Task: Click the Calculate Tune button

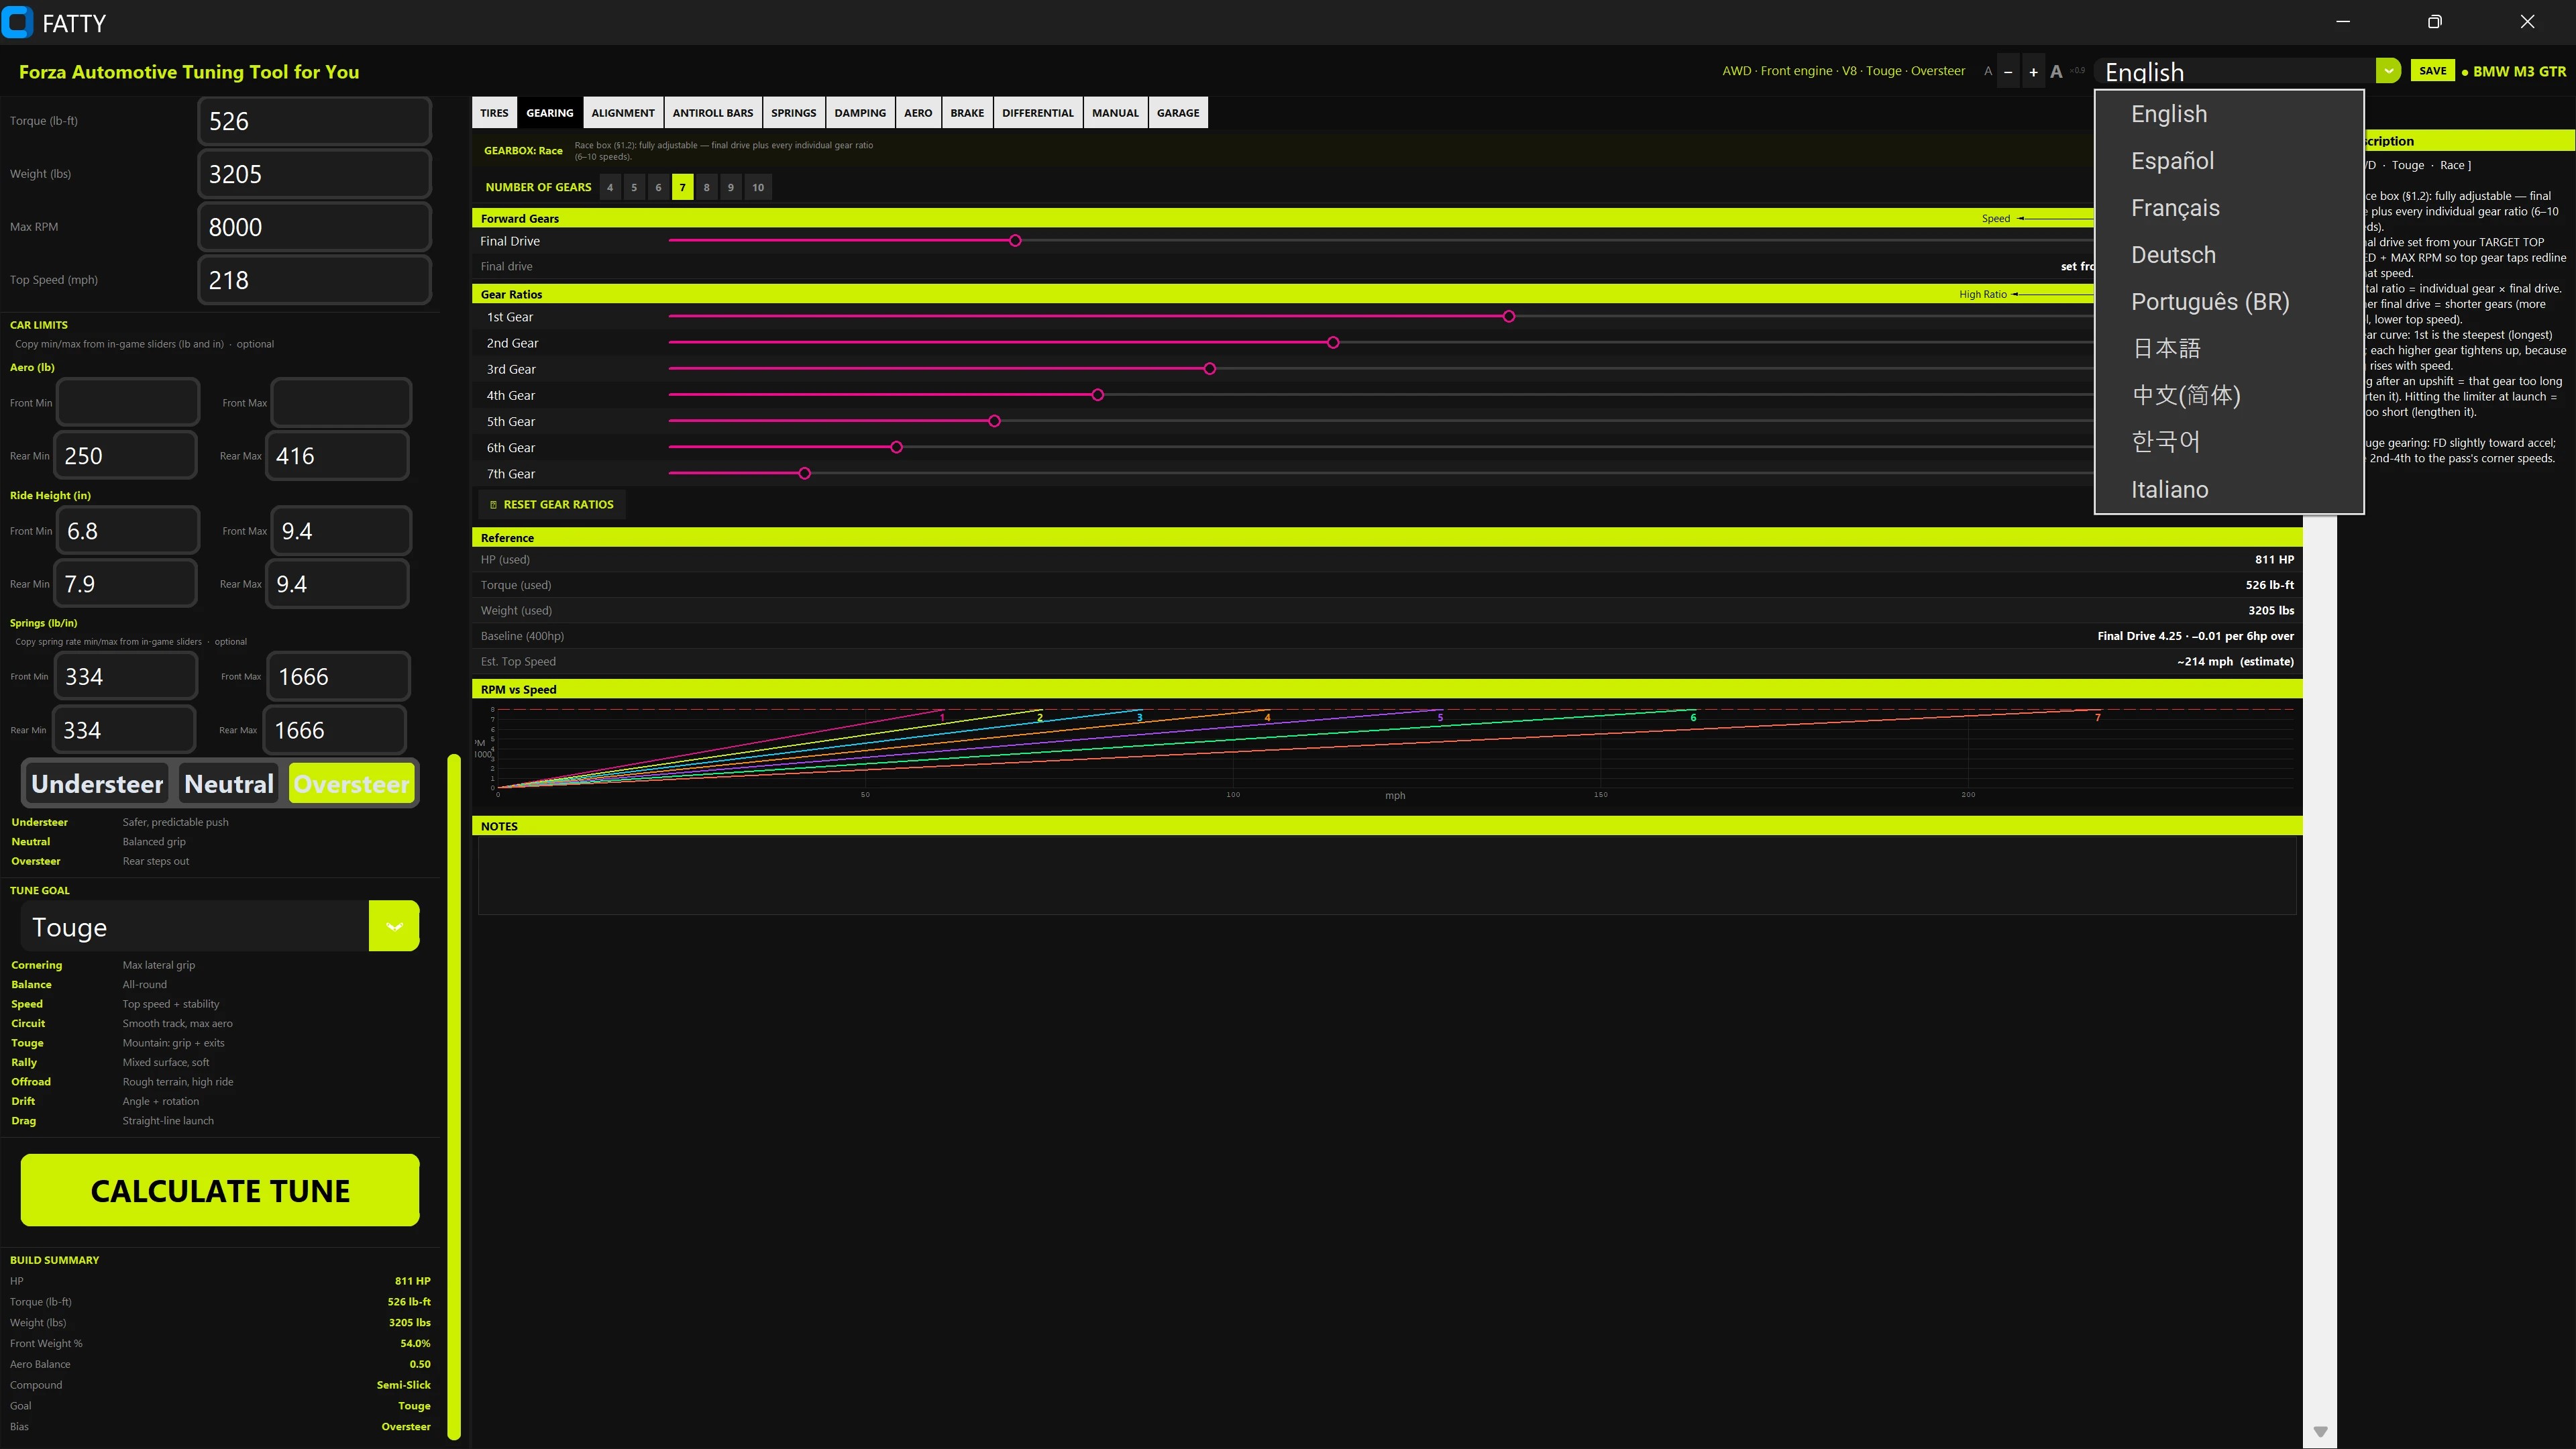Action: pyautogui.click(x=220, y=1190)
